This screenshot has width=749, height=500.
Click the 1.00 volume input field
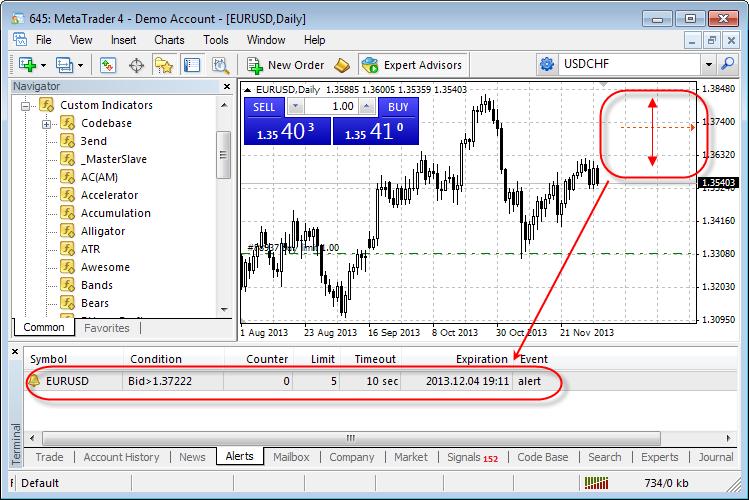pyautogui.click(x=331, y=106)
